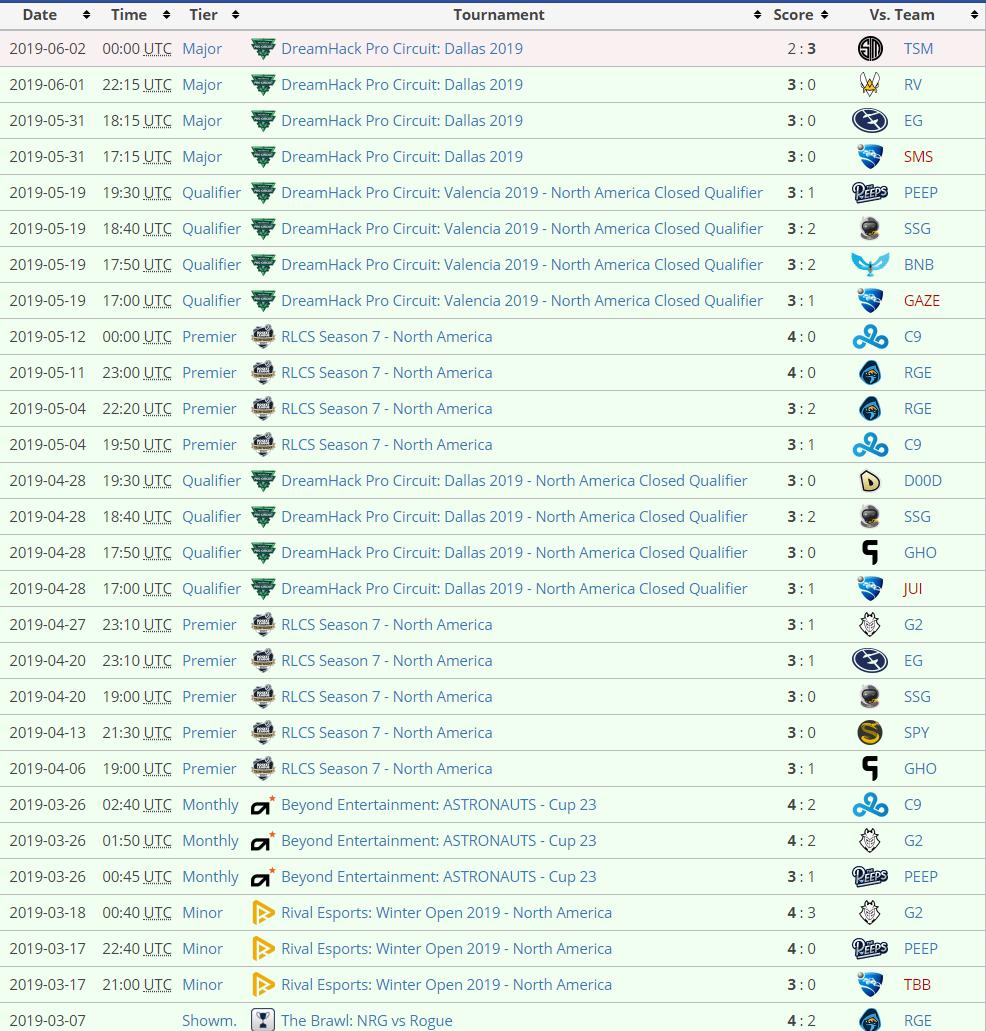
Task: Click Major tier link in 2019-06-02 row
Action: pyautogui.click(x=202, y=49)
